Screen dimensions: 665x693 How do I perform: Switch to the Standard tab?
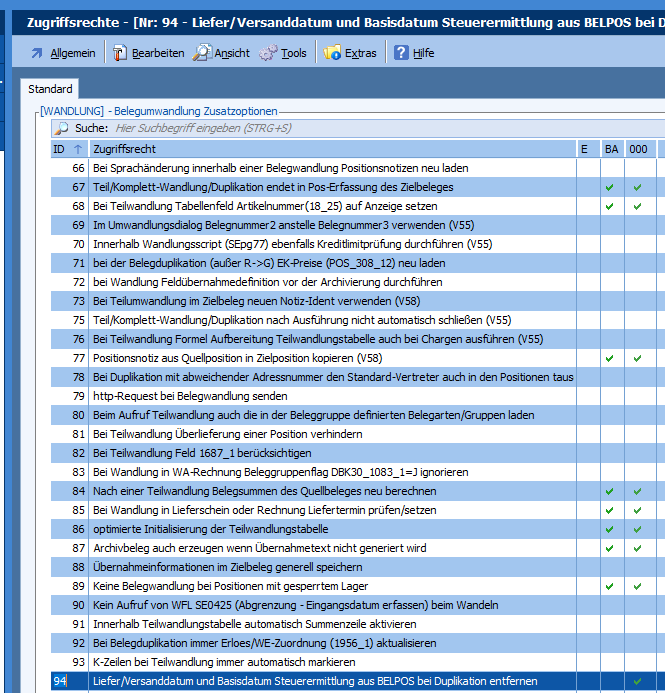point(50,90)
